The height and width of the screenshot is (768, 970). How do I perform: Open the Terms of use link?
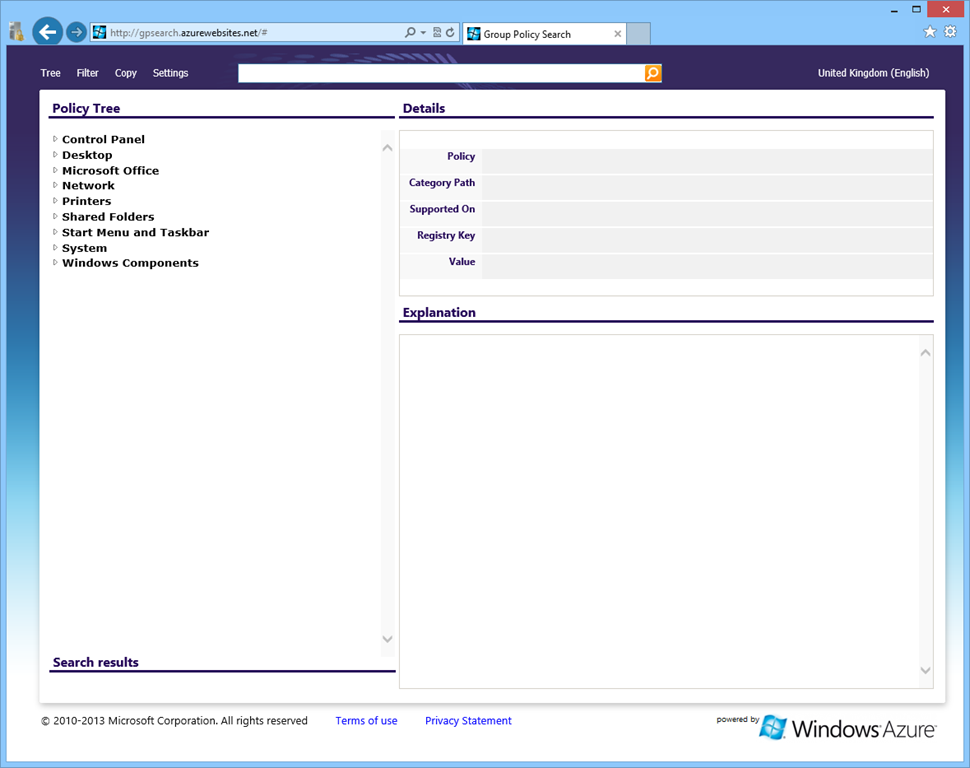[x=366, y=721]
